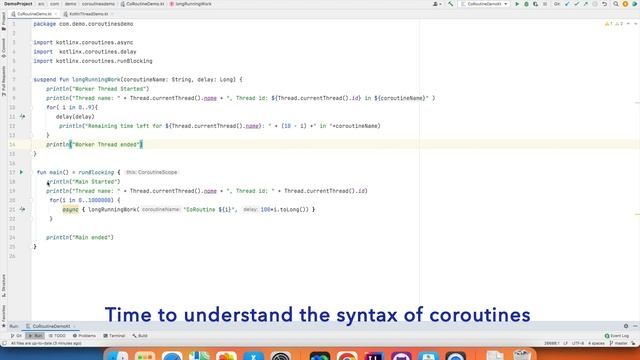Open Google Chrome from the dock
The width and height of the screenshot is (640, 360).
point(347,356)
